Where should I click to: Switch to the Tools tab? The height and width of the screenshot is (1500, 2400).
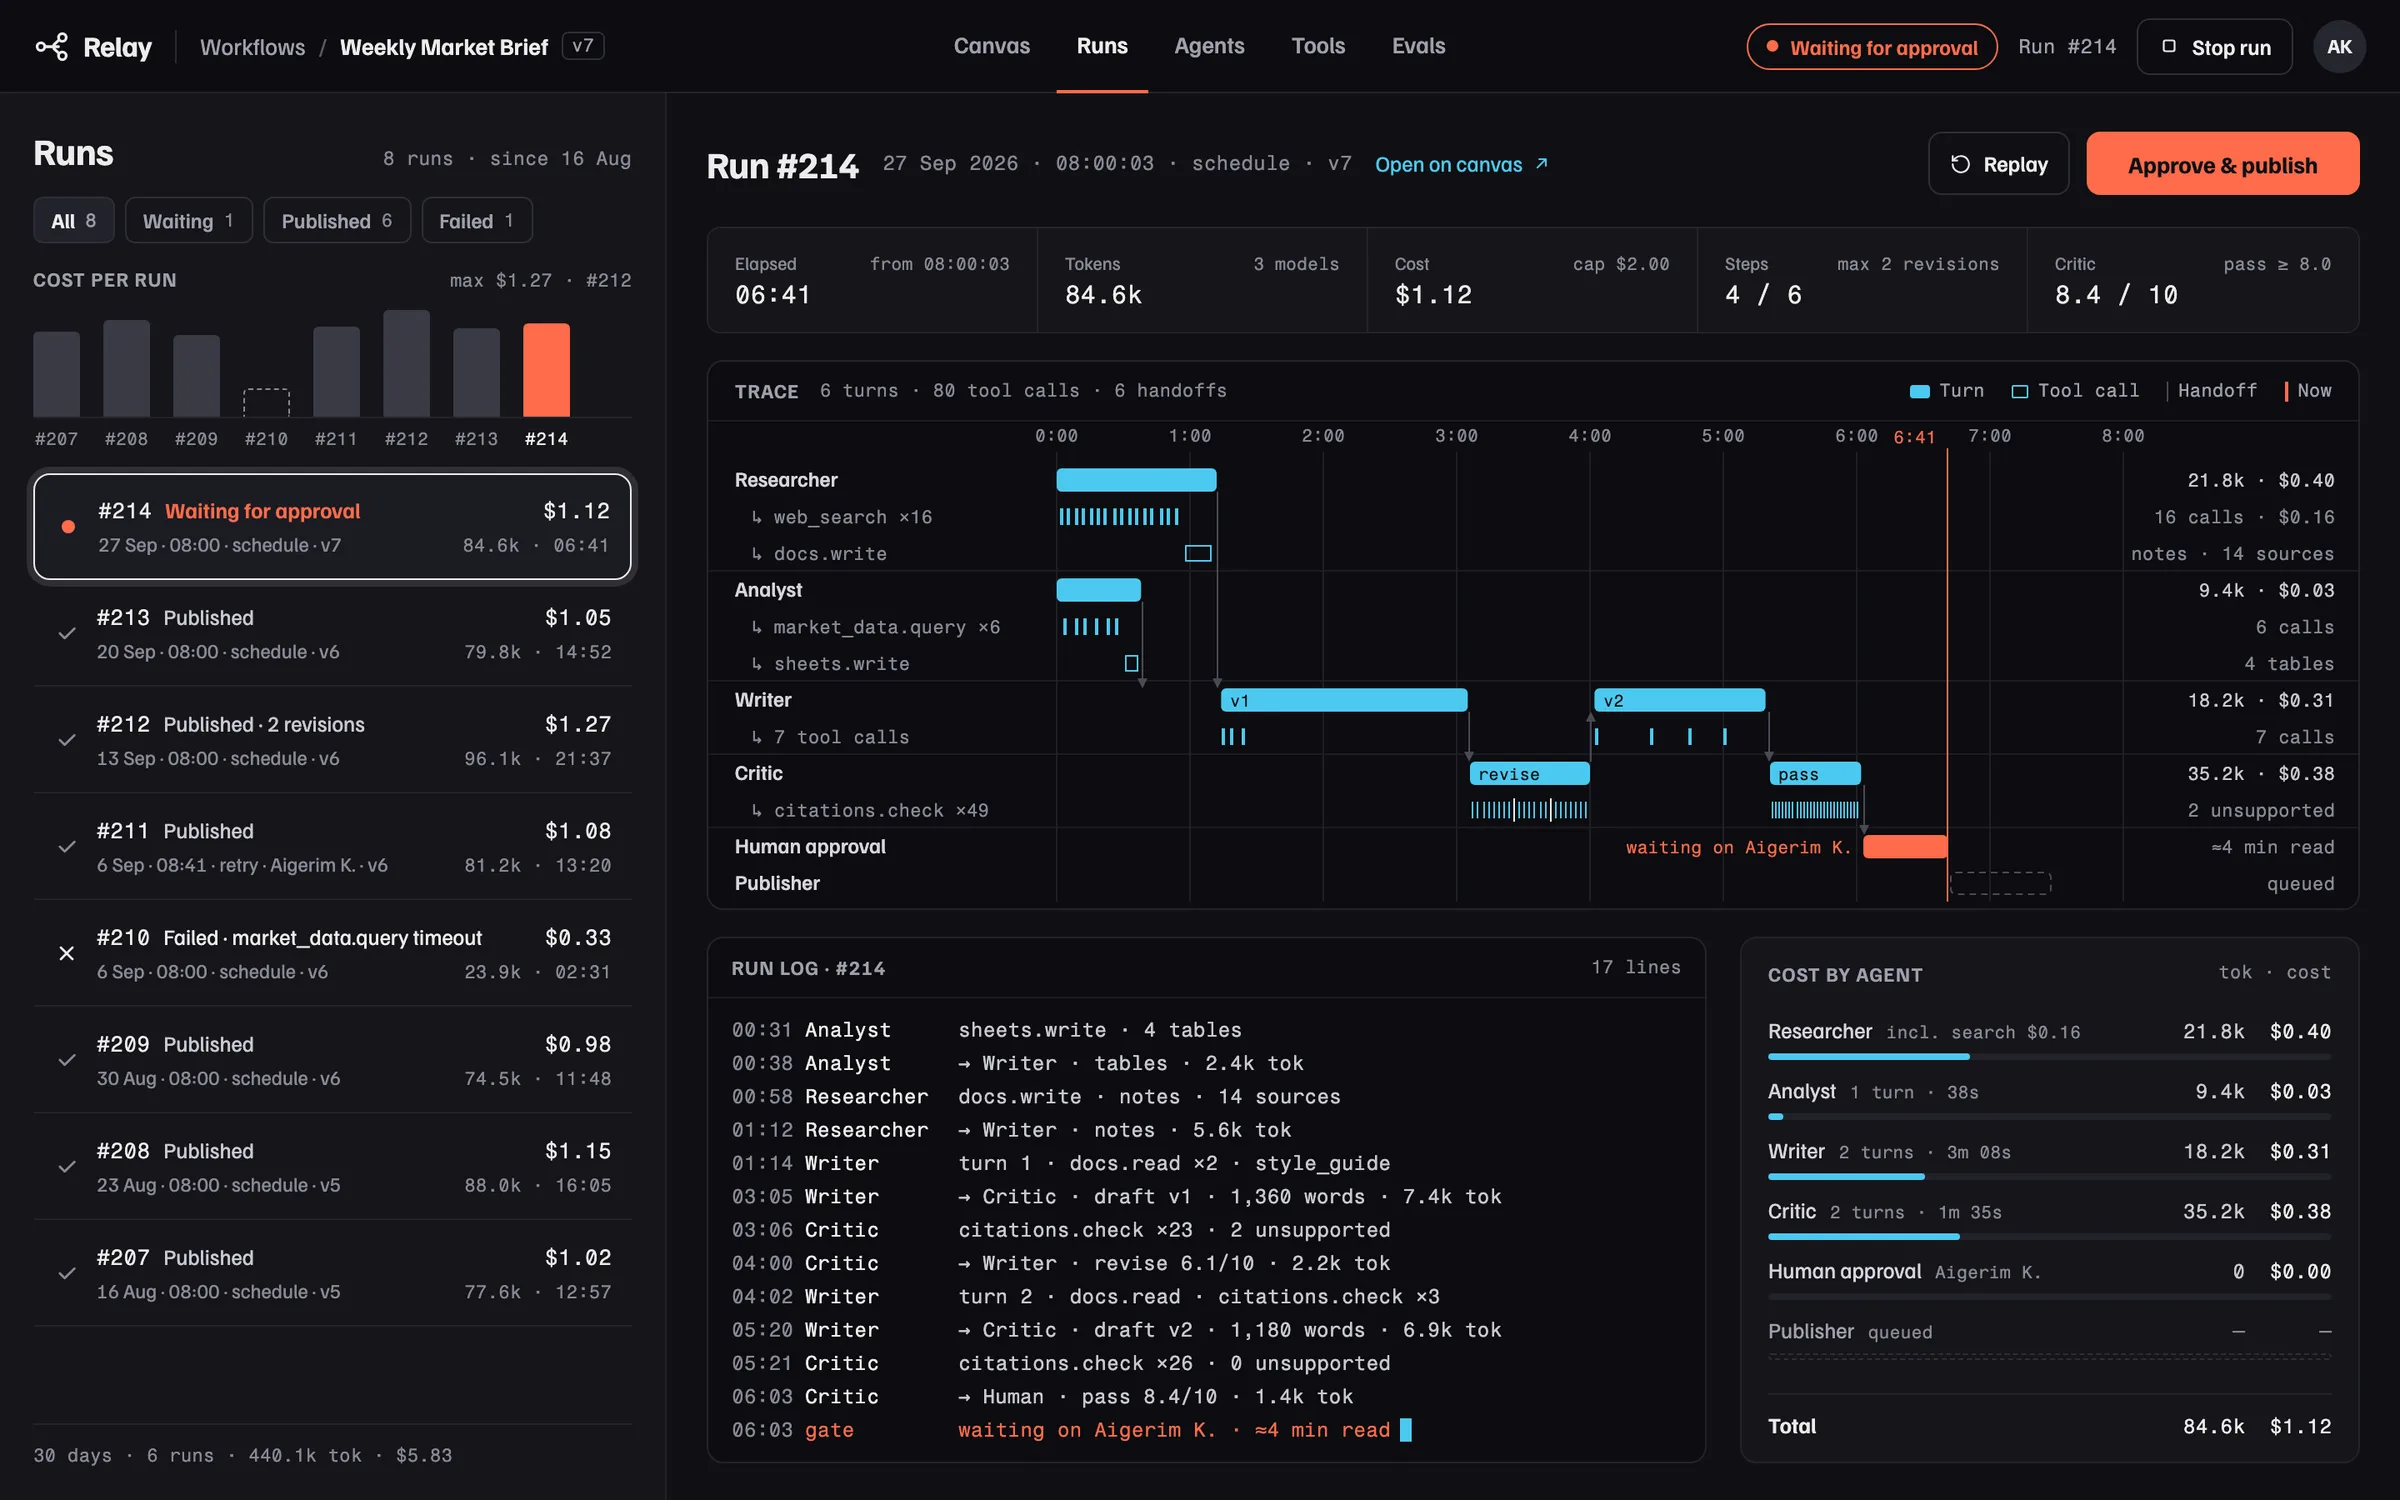1318,46
